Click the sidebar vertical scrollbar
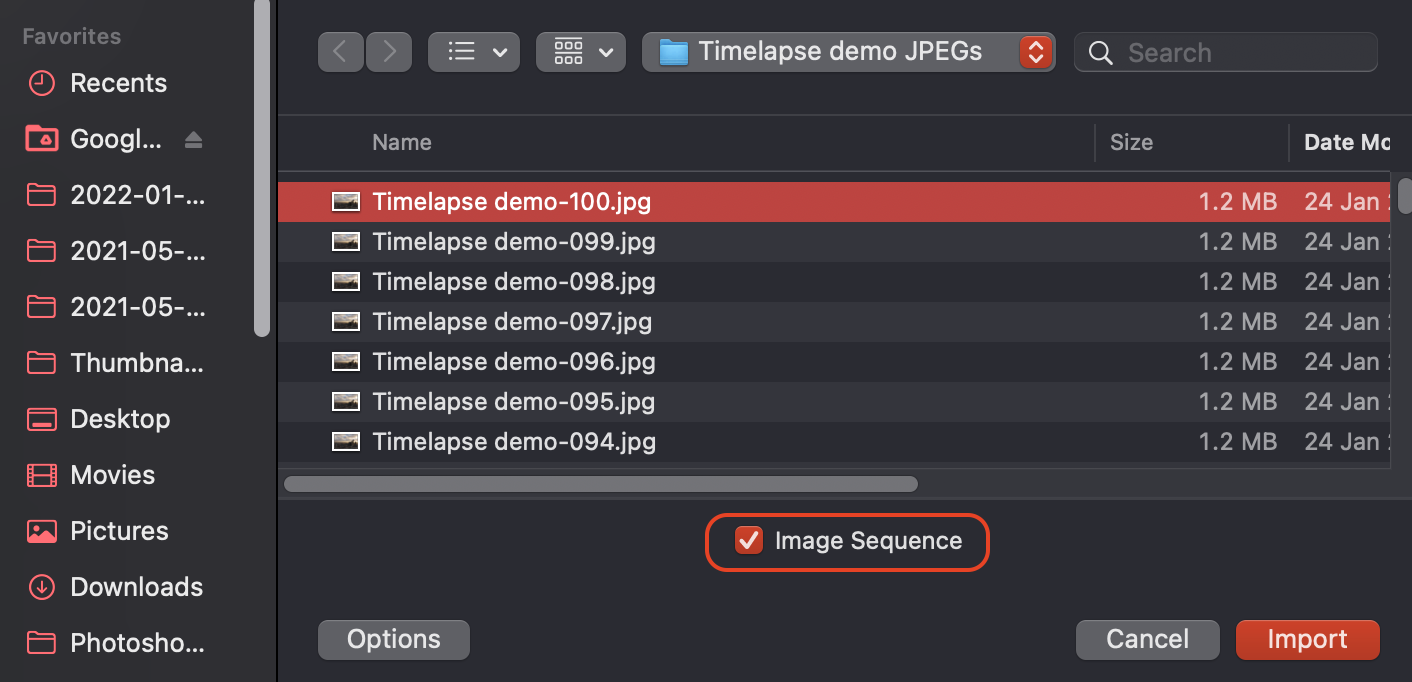This screenshot has width=1412, height=682. click(x=262, y=170)
